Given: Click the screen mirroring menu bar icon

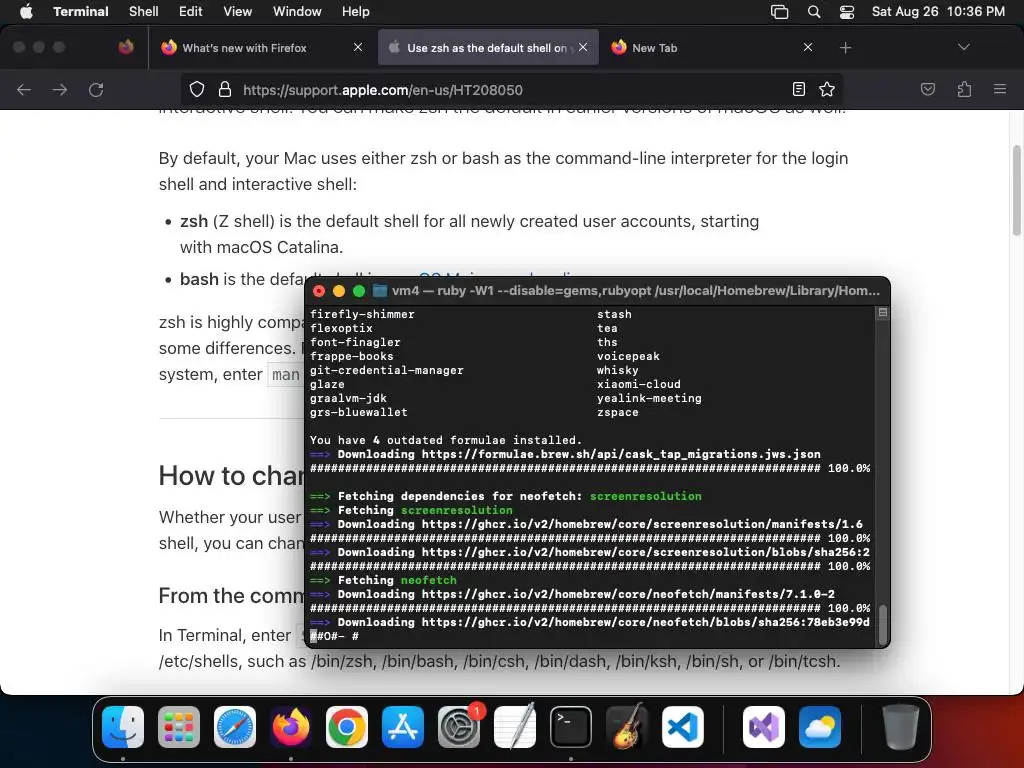Looking at the screenshot, I should pyautogui.click(x=779, y=12).
